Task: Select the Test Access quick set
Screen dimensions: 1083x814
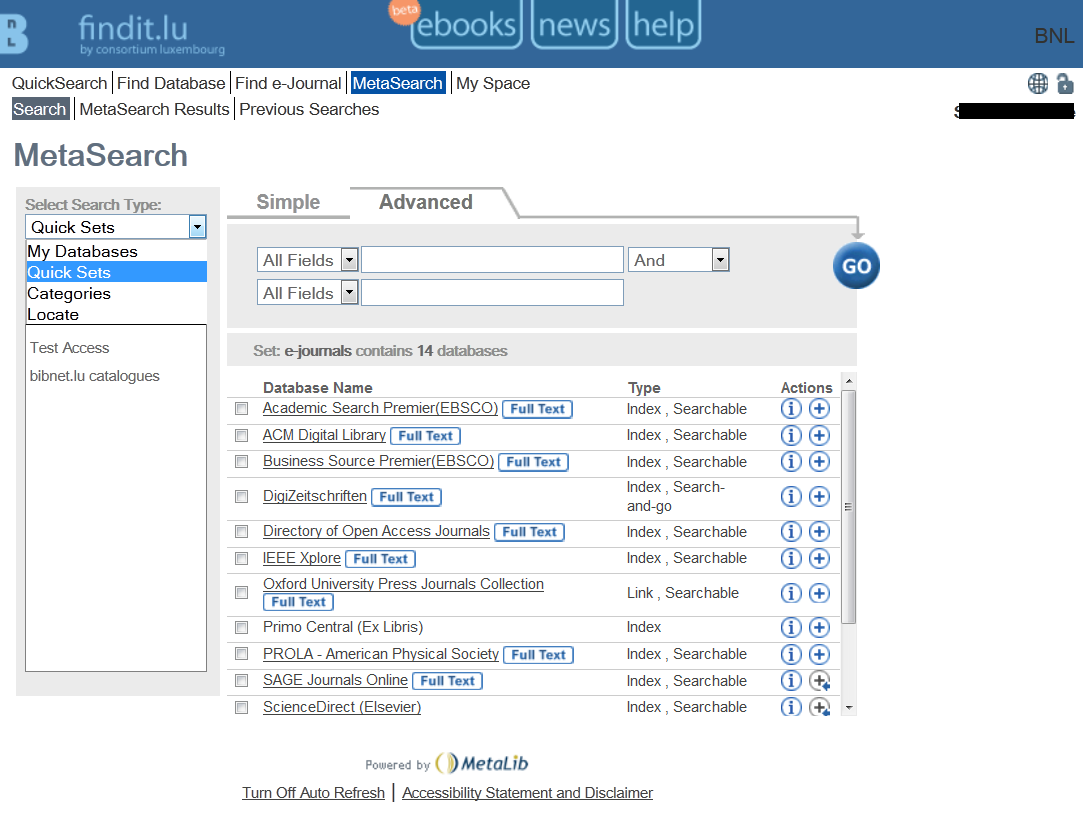Action: (x=69, y=348)
